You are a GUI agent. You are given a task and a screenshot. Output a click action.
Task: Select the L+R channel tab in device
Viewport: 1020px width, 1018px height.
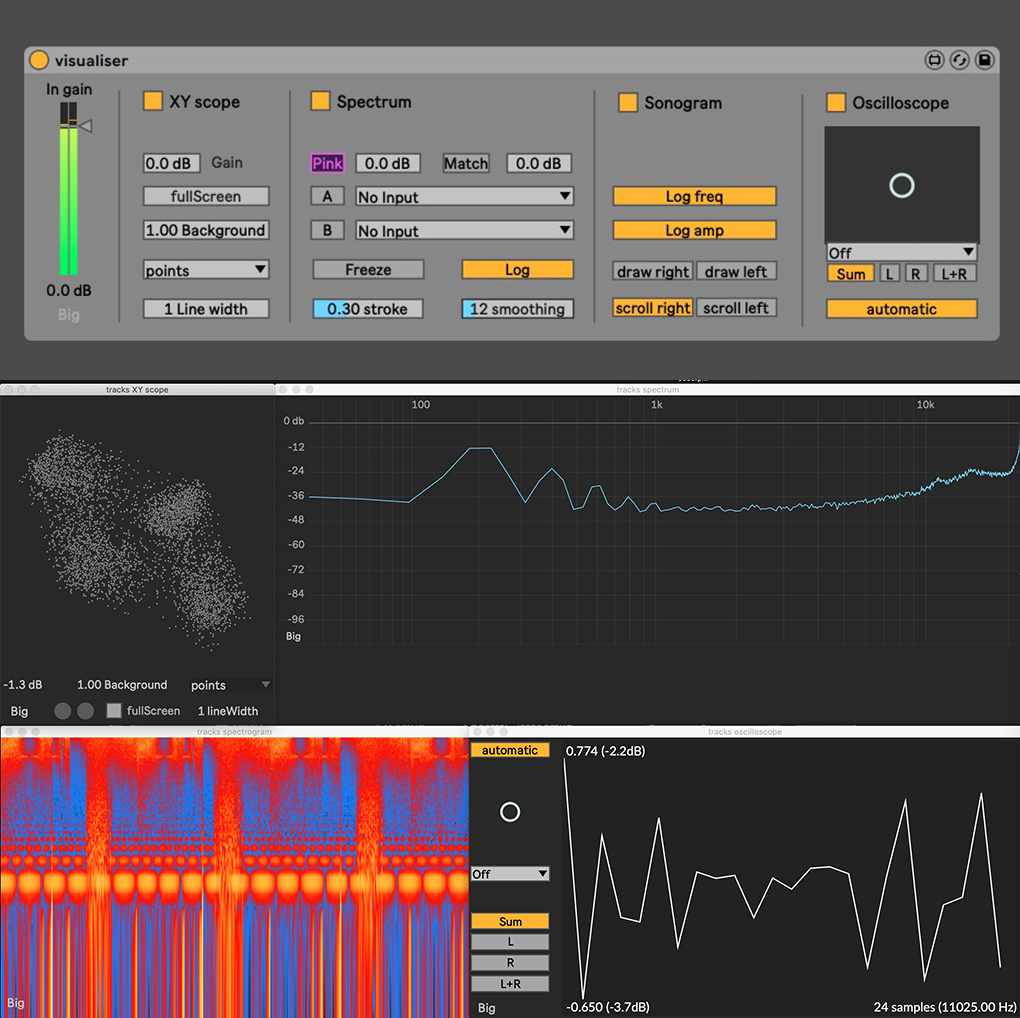(x=956, y=274)
